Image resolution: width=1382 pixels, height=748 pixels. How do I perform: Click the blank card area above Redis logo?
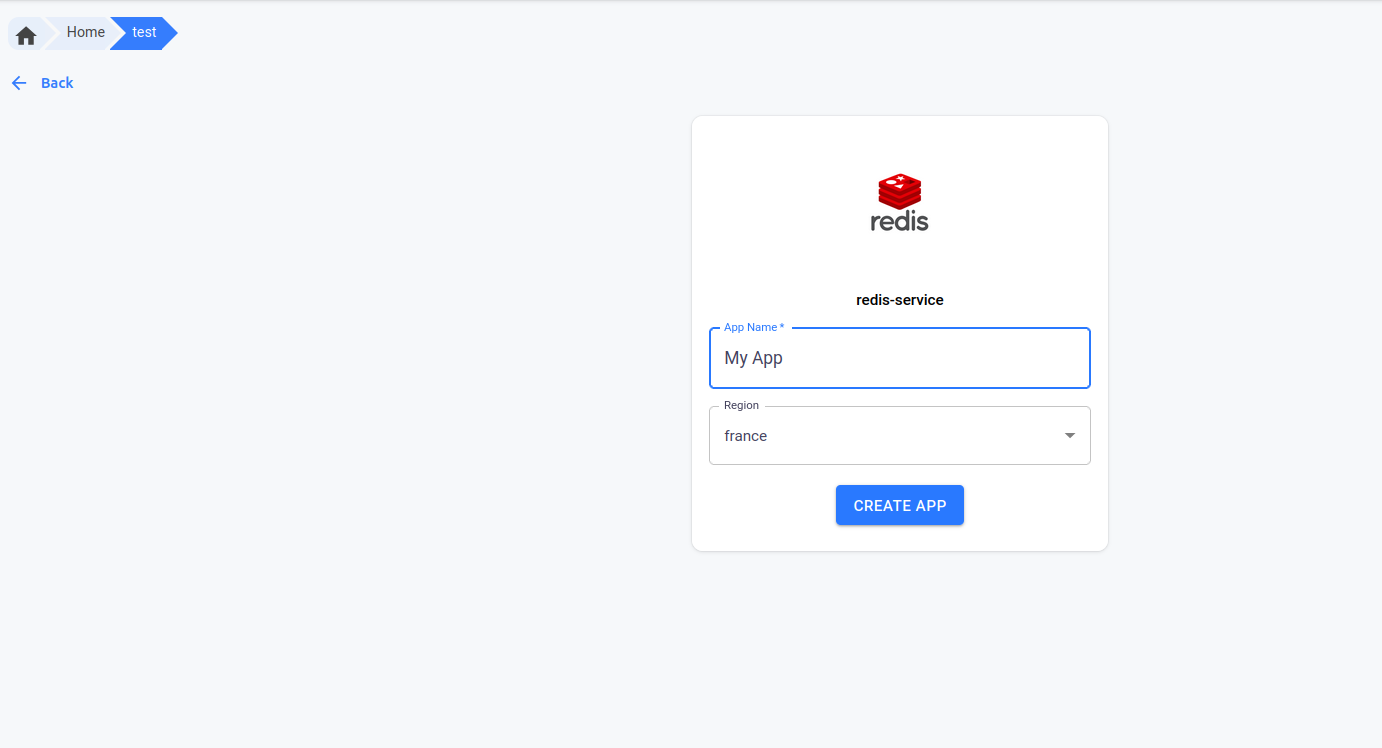899,140
